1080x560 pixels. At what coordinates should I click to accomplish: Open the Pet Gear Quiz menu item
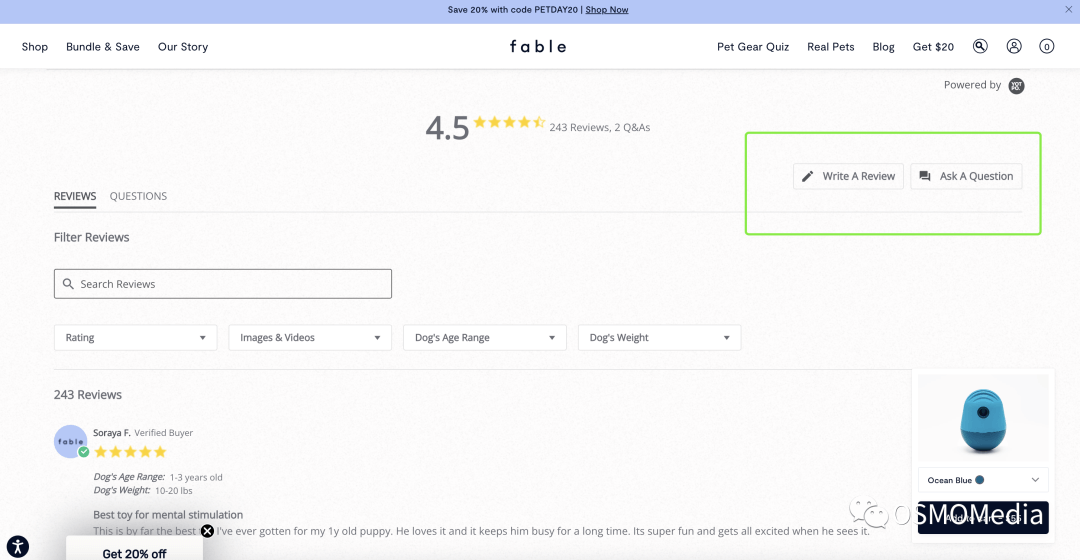tap(753, 47)
